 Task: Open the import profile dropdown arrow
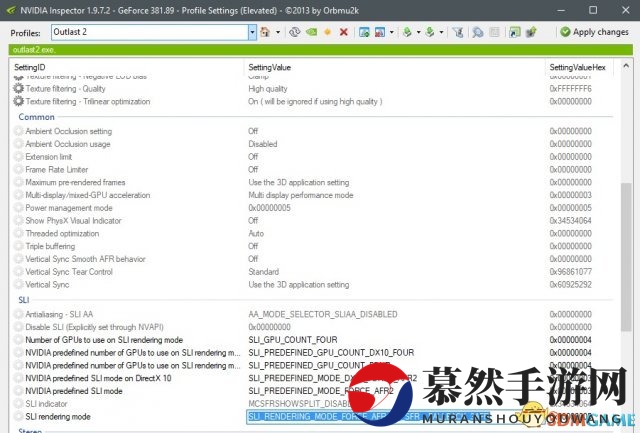tap(441, 32)
